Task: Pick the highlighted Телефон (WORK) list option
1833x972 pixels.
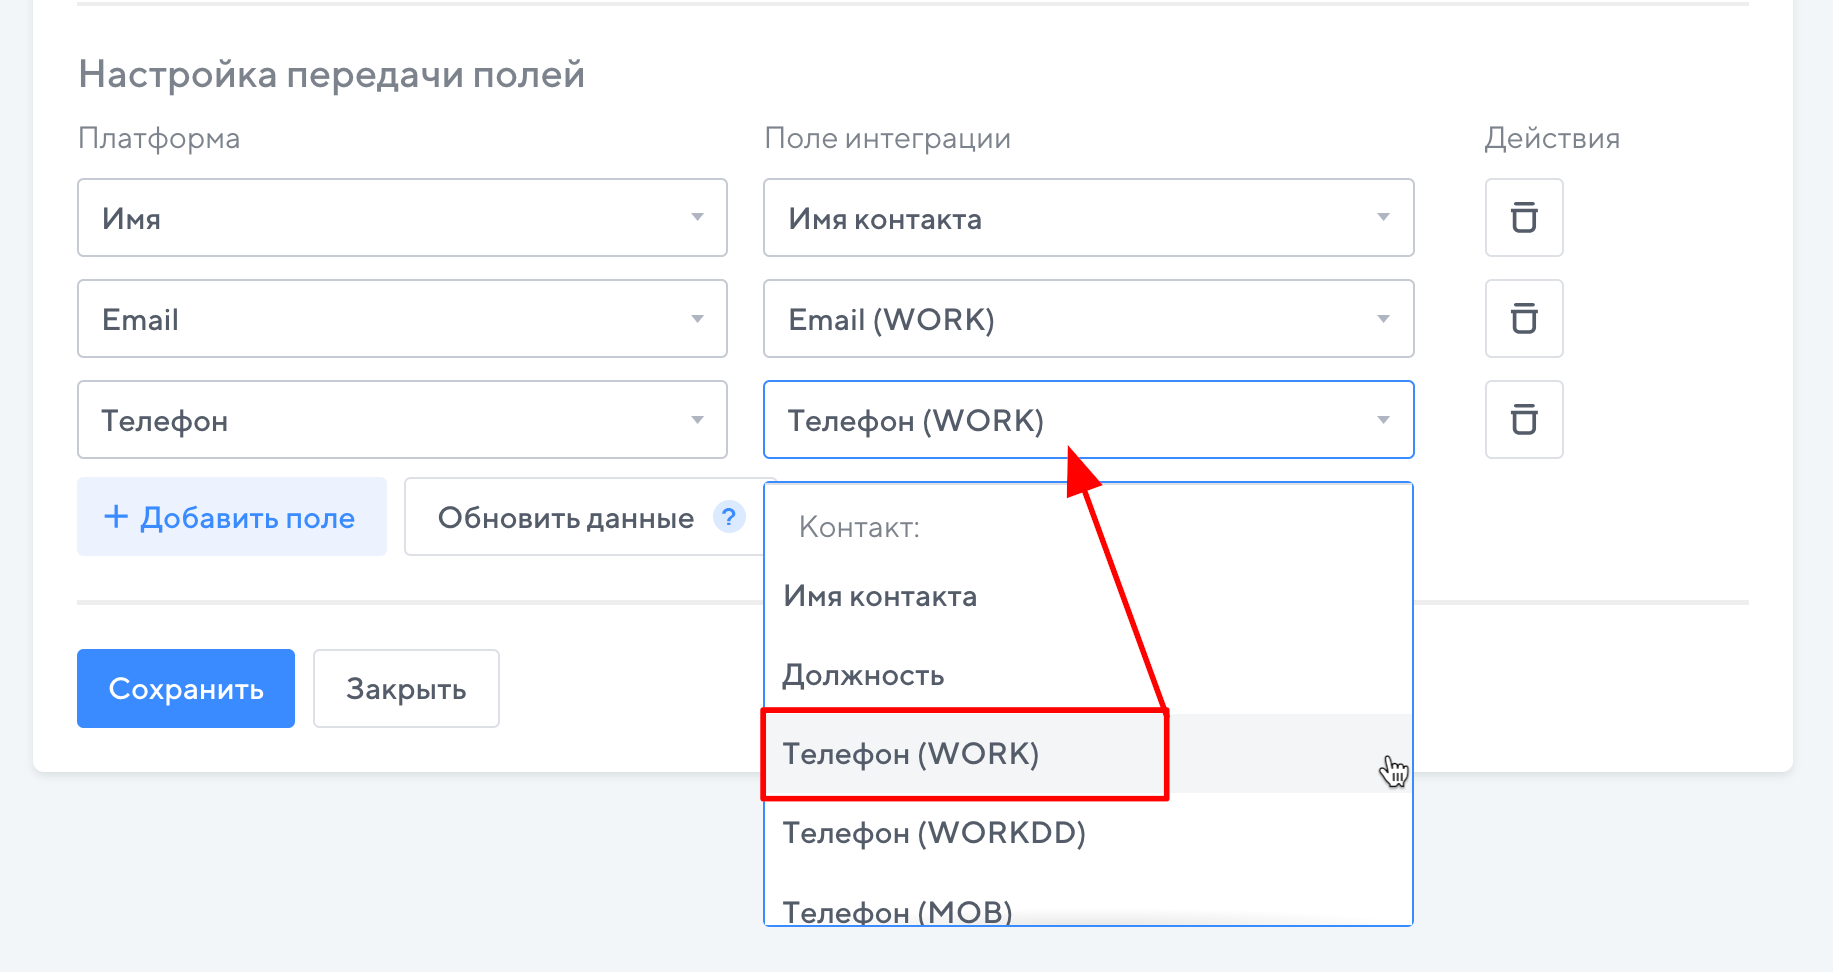Action: 910,754
